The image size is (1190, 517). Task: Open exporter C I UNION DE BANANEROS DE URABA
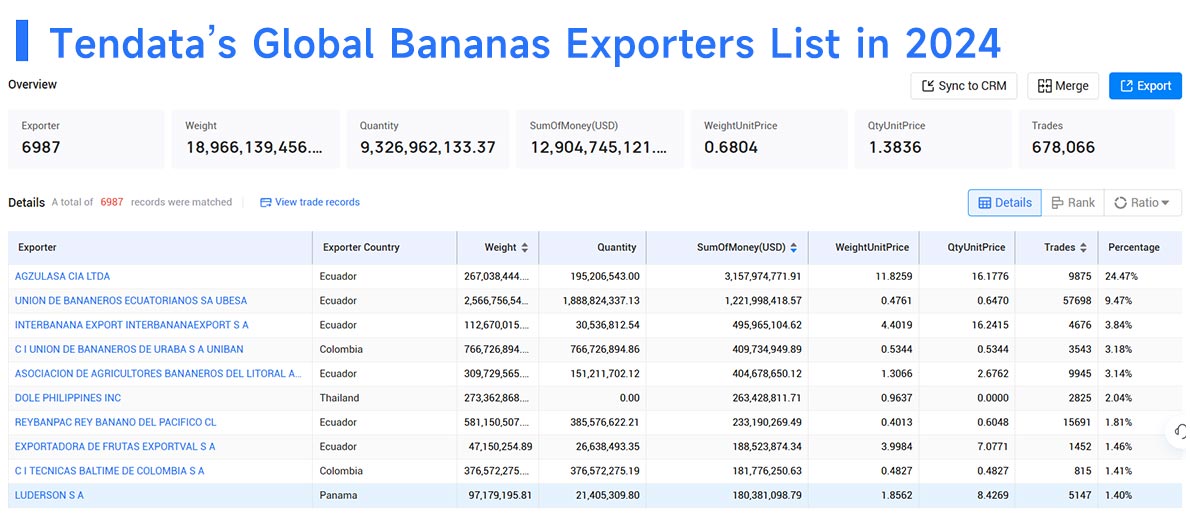tap(129, 349)
